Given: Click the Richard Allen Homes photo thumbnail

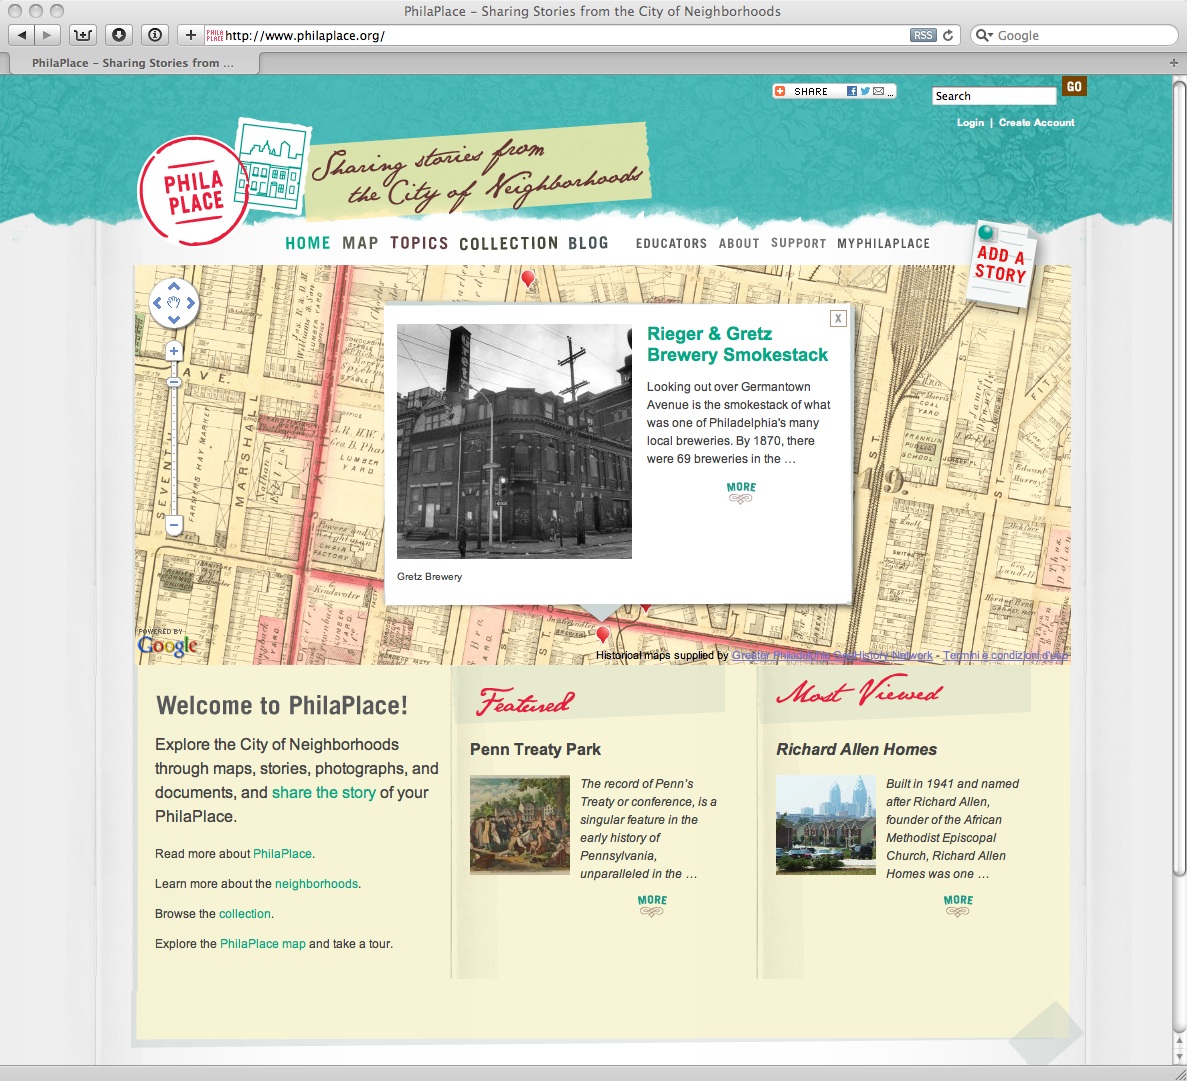Looking at the screenshot, I should [x=826, y=825].
